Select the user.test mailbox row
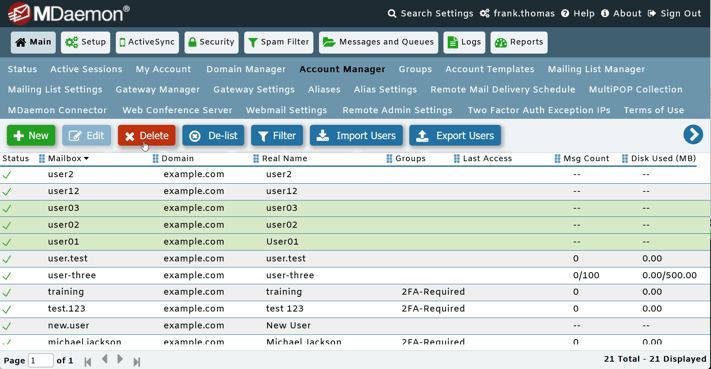Viewport: 711px width, 369px height. point(355,259)
